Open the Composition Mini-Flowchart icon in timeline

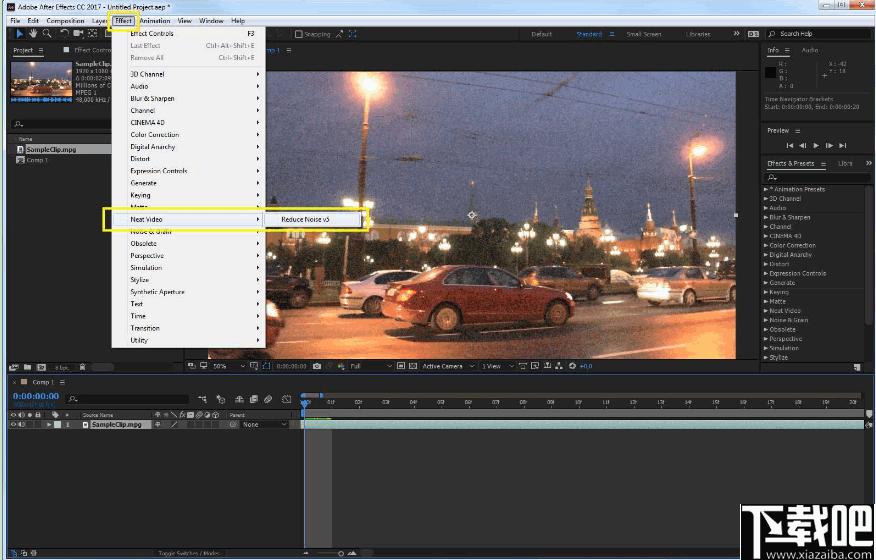tap(203, 399)
